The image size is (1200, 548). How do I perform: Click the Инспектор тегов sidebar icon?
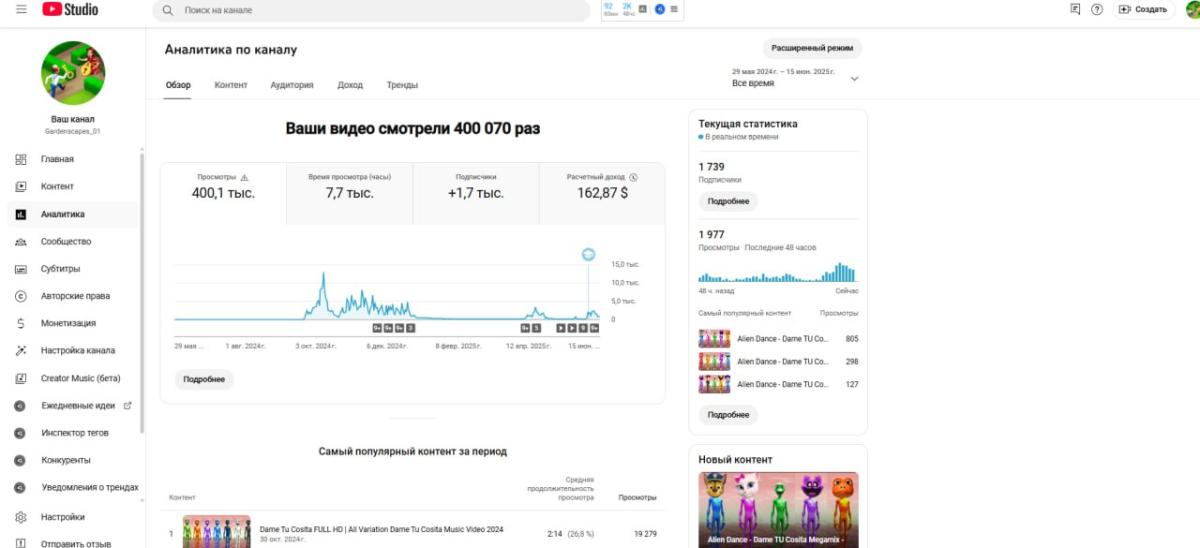[21, 433]
